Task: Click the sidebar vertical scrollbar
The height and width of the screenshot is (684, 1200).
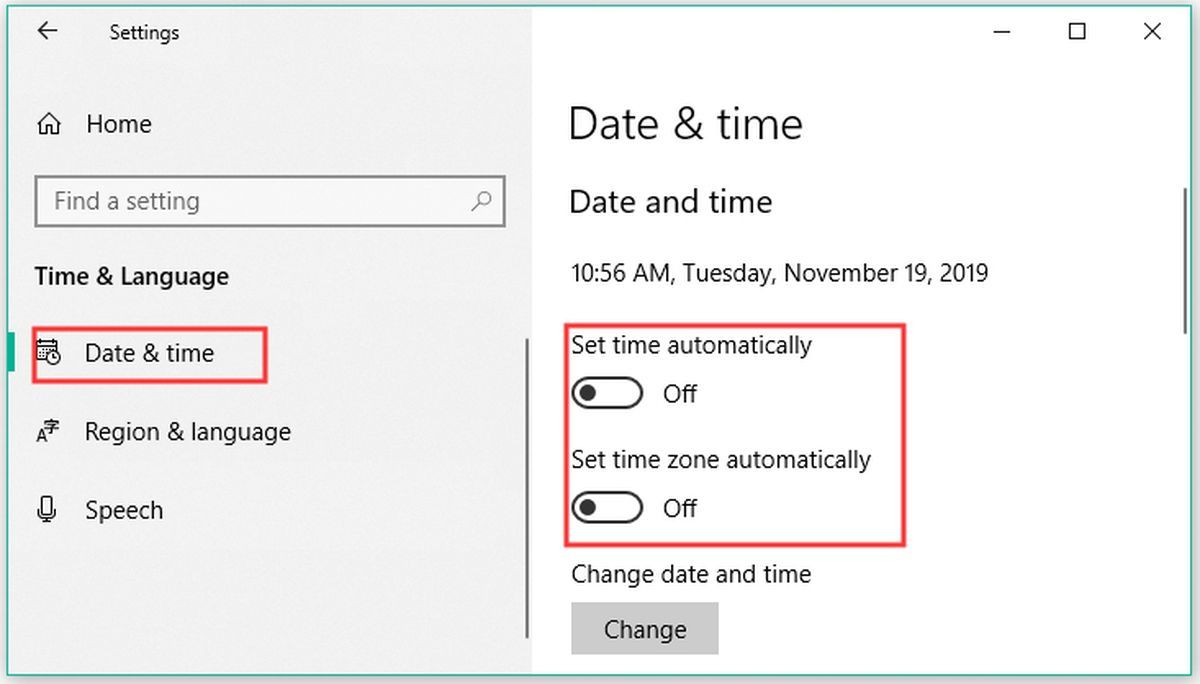Action: [527, 488]
